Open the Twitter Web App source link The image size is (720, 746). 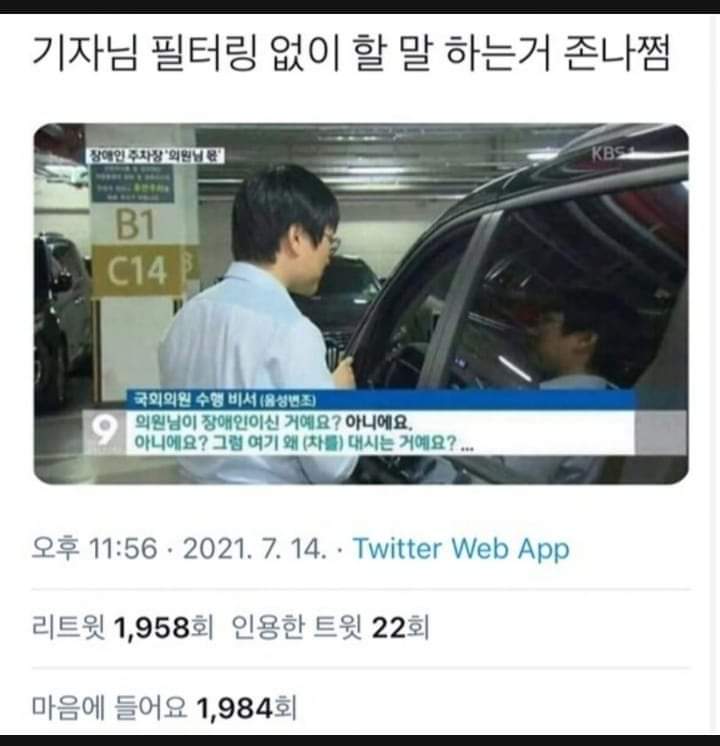(x=461, y=549)
